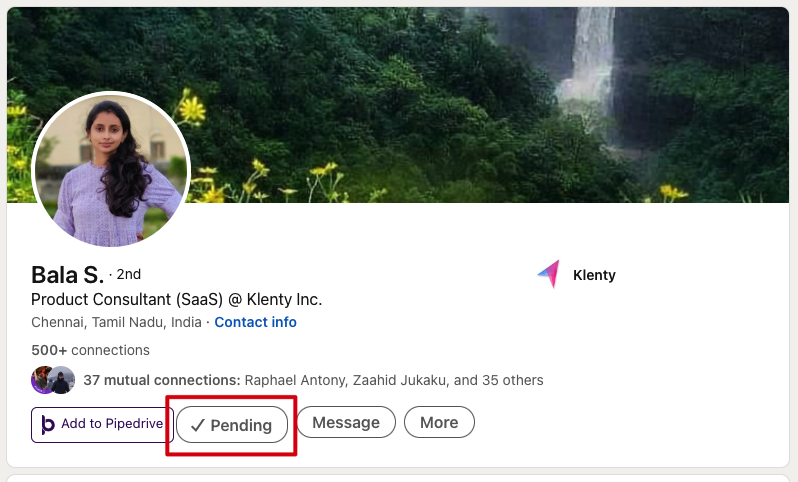View the 37 mutual connections link
Viewport: 798px width, 482px height.
pyautogui.click(x=161, y=380)
